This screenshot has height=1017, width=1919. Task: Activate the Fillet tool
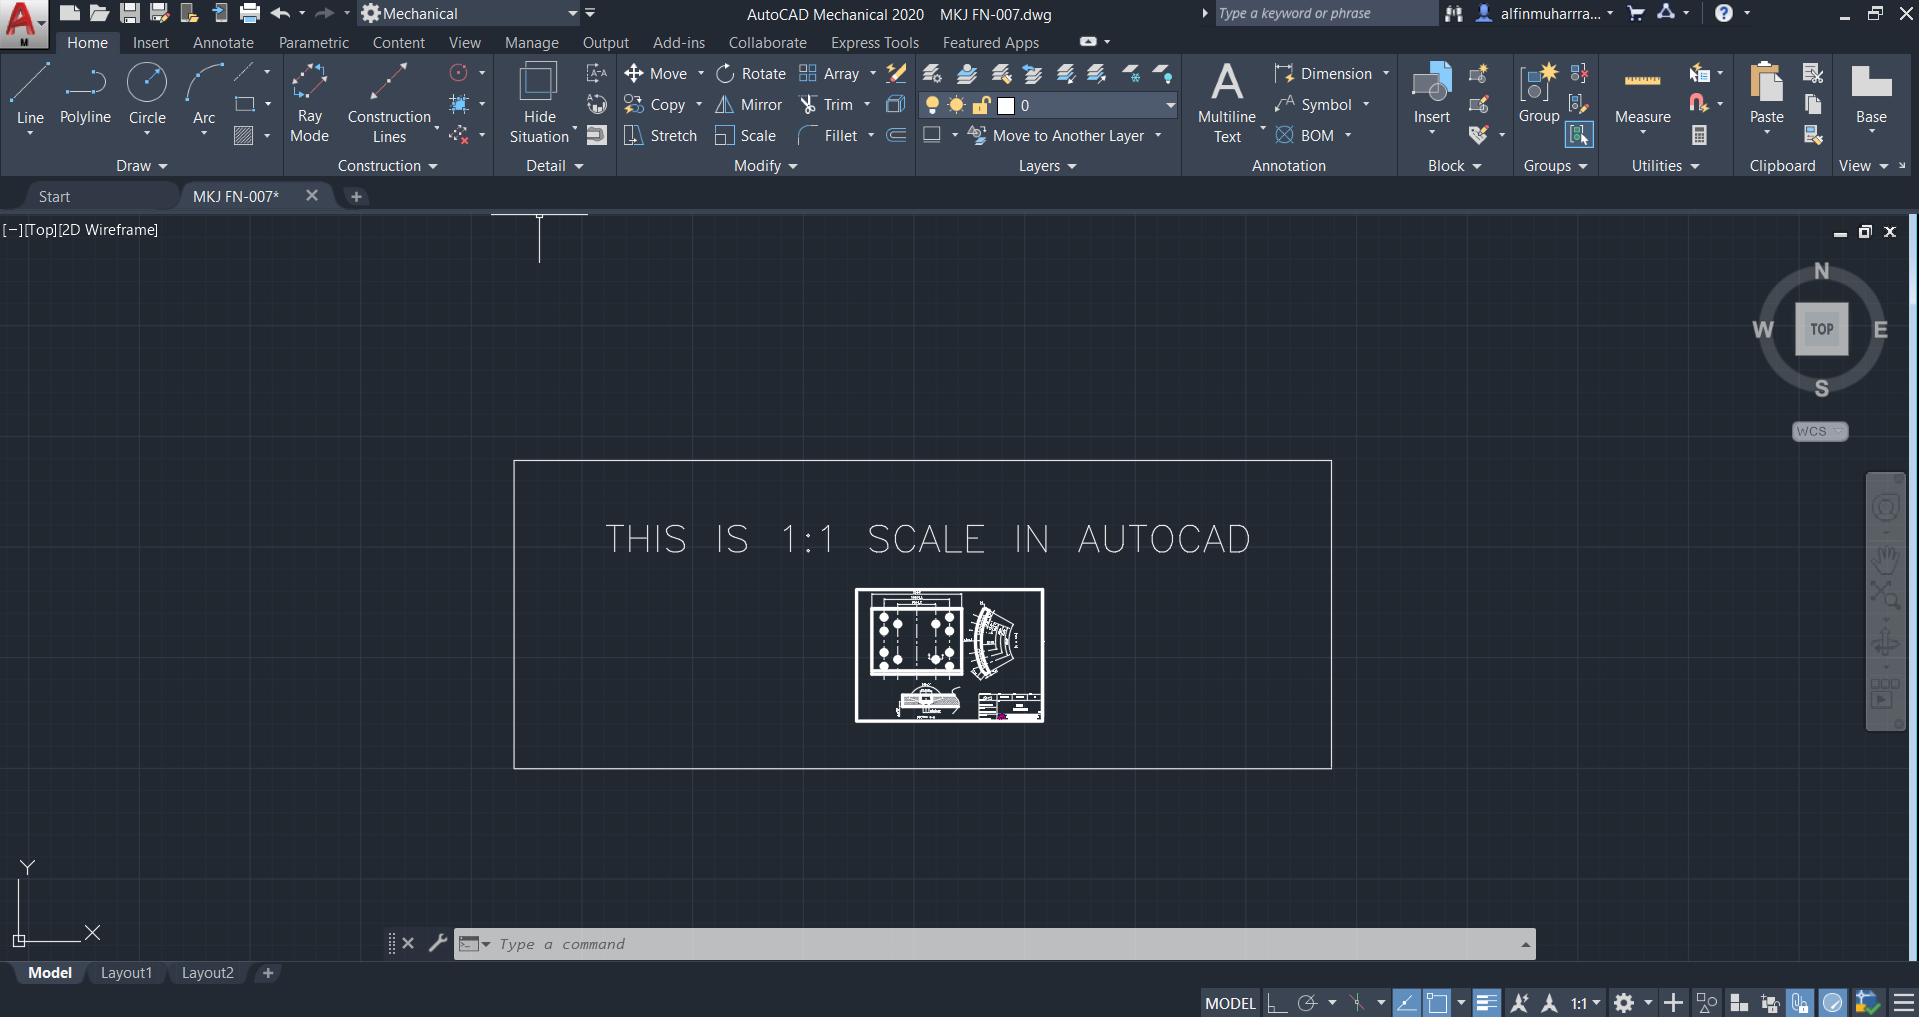point(836,135)
